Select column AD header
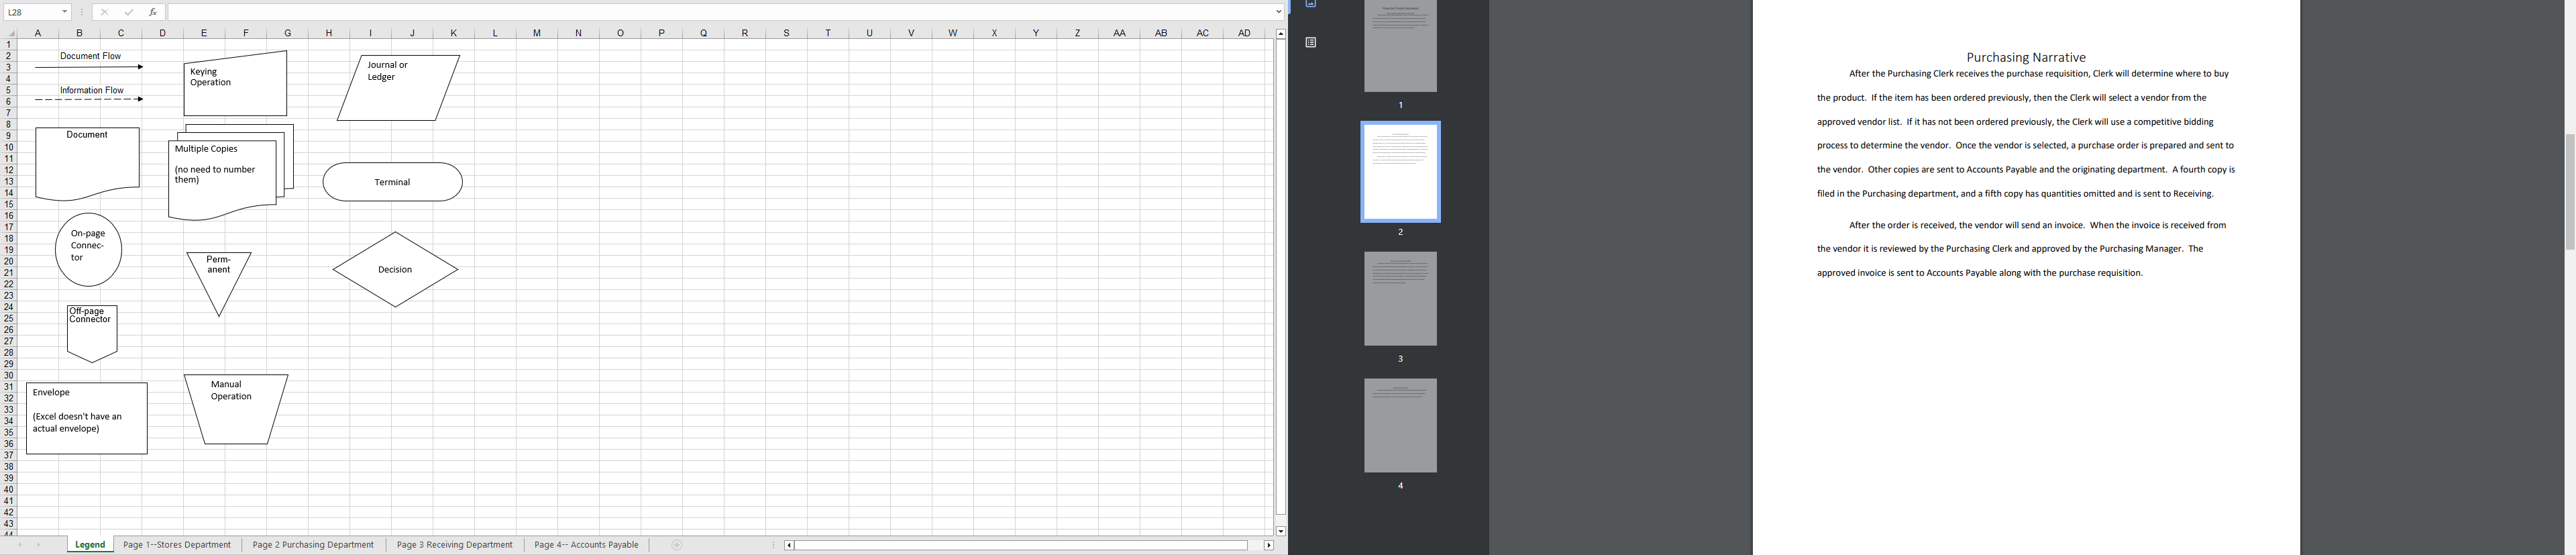Viewport: 2576px width, 555px height. click(1244, 33)
